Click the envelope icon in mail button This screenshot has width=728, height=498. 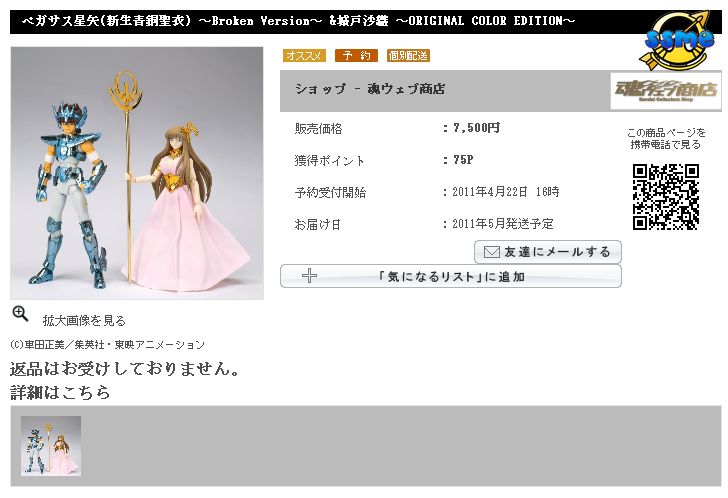(491, 252)
